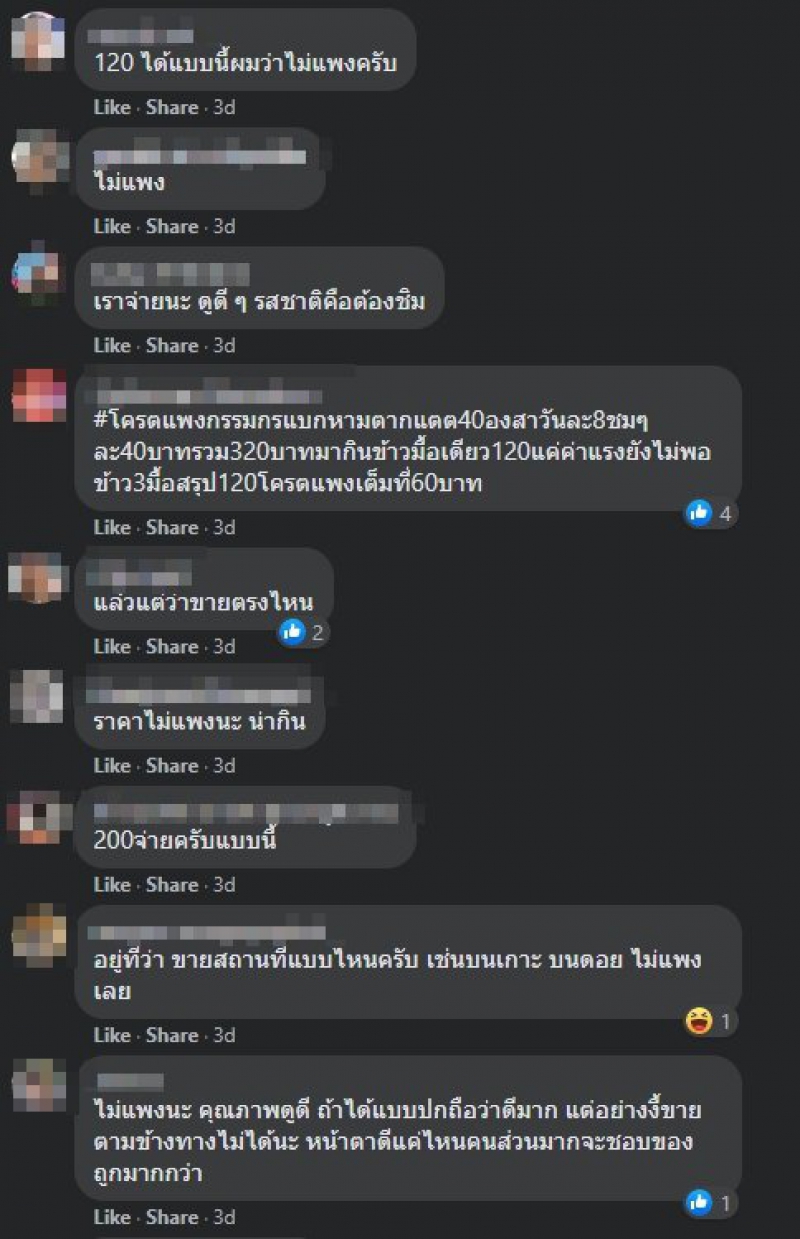Share the comment 'ราคาไม่แพงนะ น่ากิน'
This screenshot has height=1239, width=800.
pos(172,765)
